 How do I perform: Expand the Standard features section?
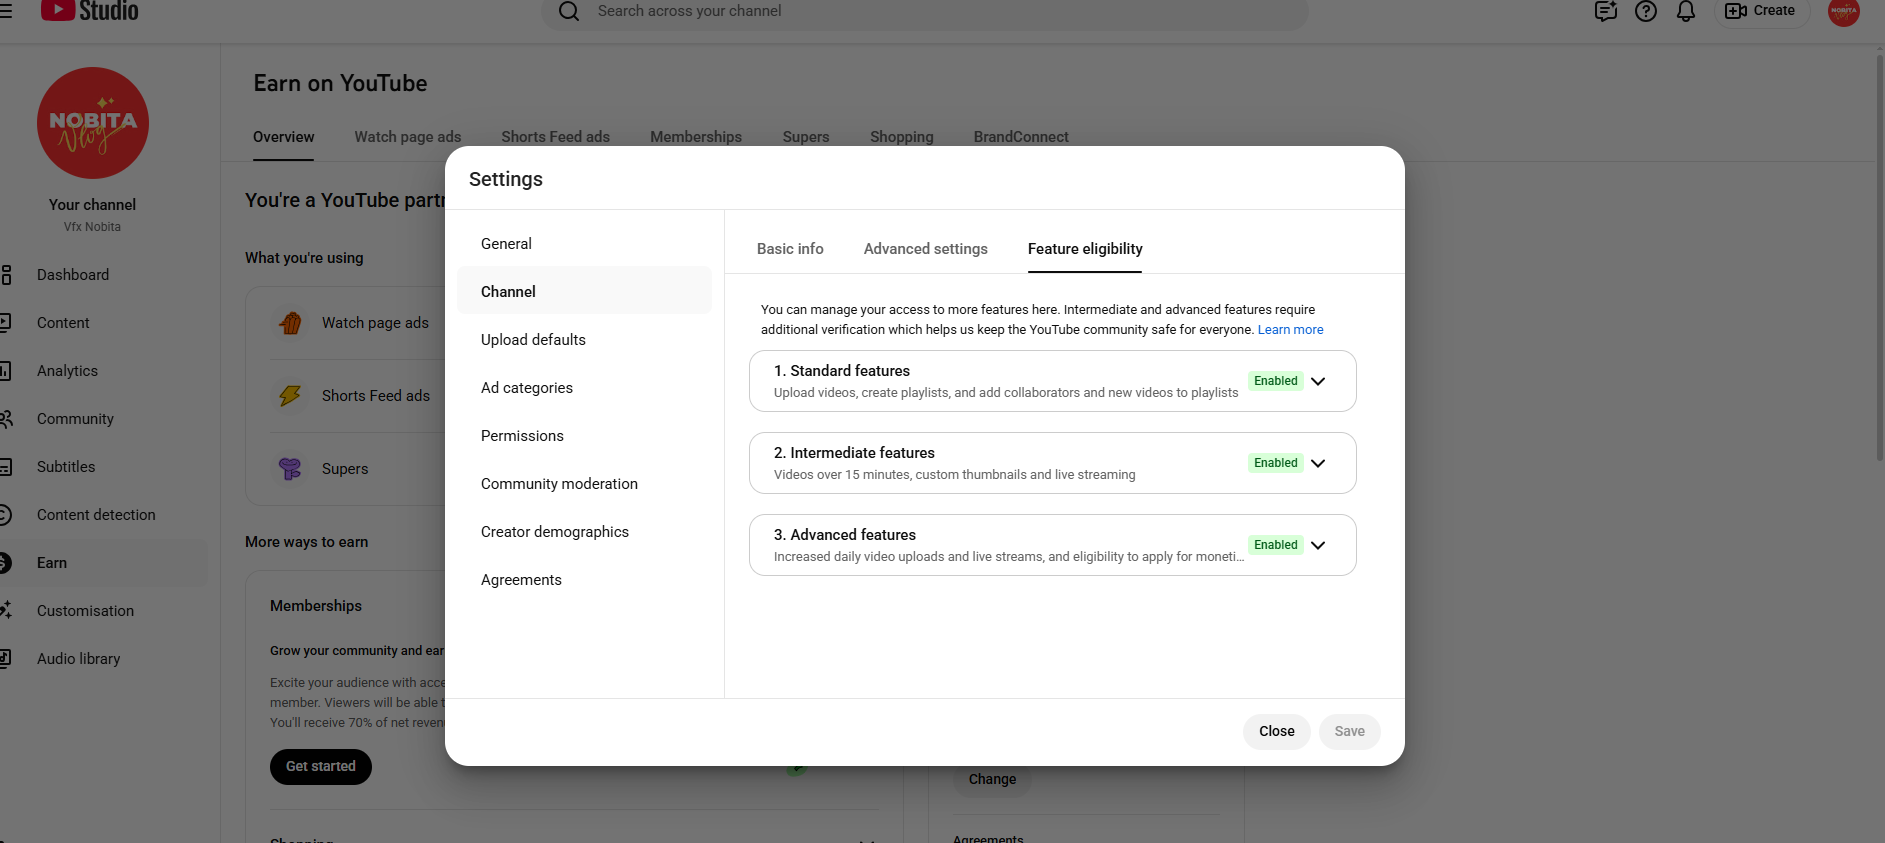1318,381
